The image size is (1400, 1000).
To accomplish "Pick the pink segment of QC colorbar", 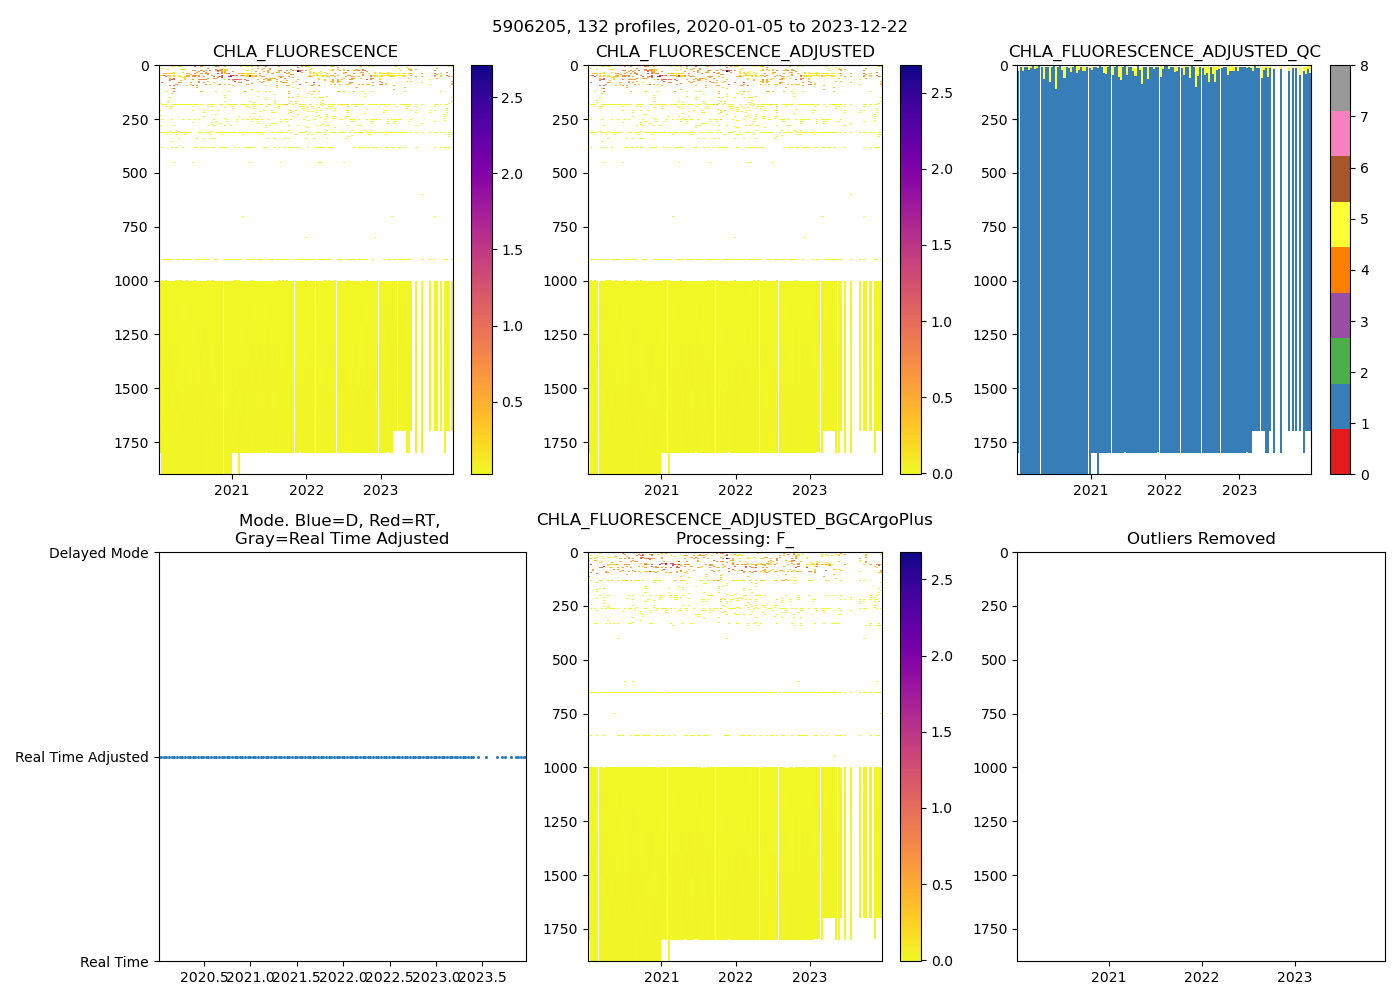I will pos(1340,134).
